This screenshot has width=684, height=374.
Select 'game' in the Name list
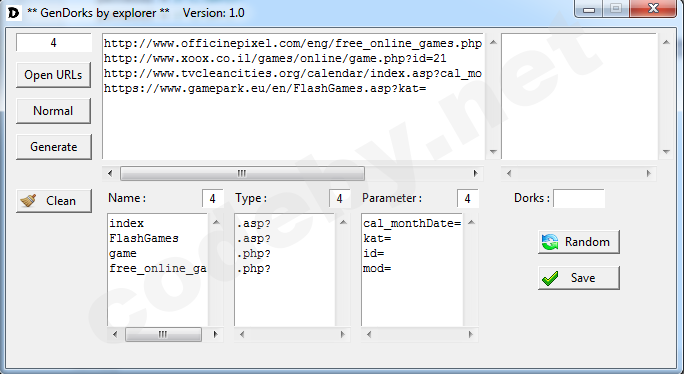(x=123, y=254)
